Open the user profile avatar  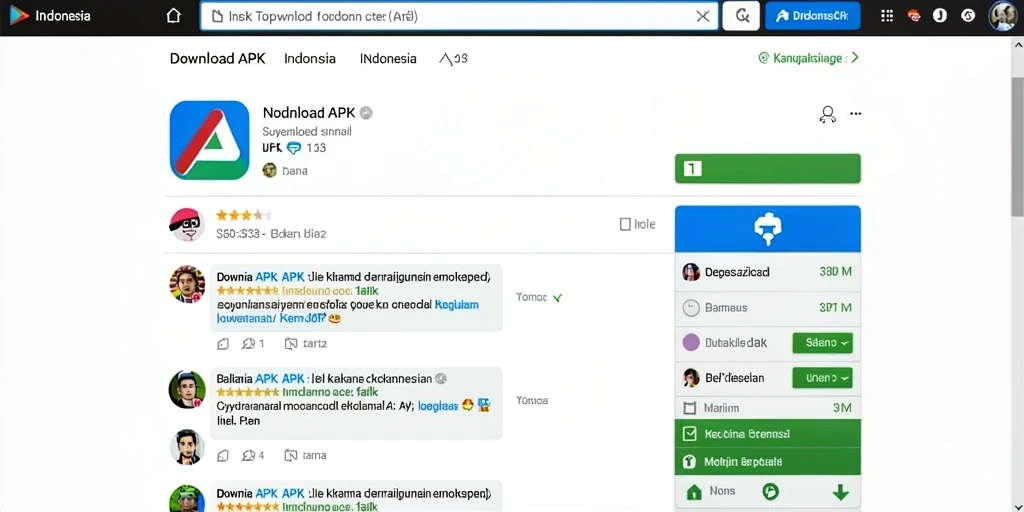1003,16
